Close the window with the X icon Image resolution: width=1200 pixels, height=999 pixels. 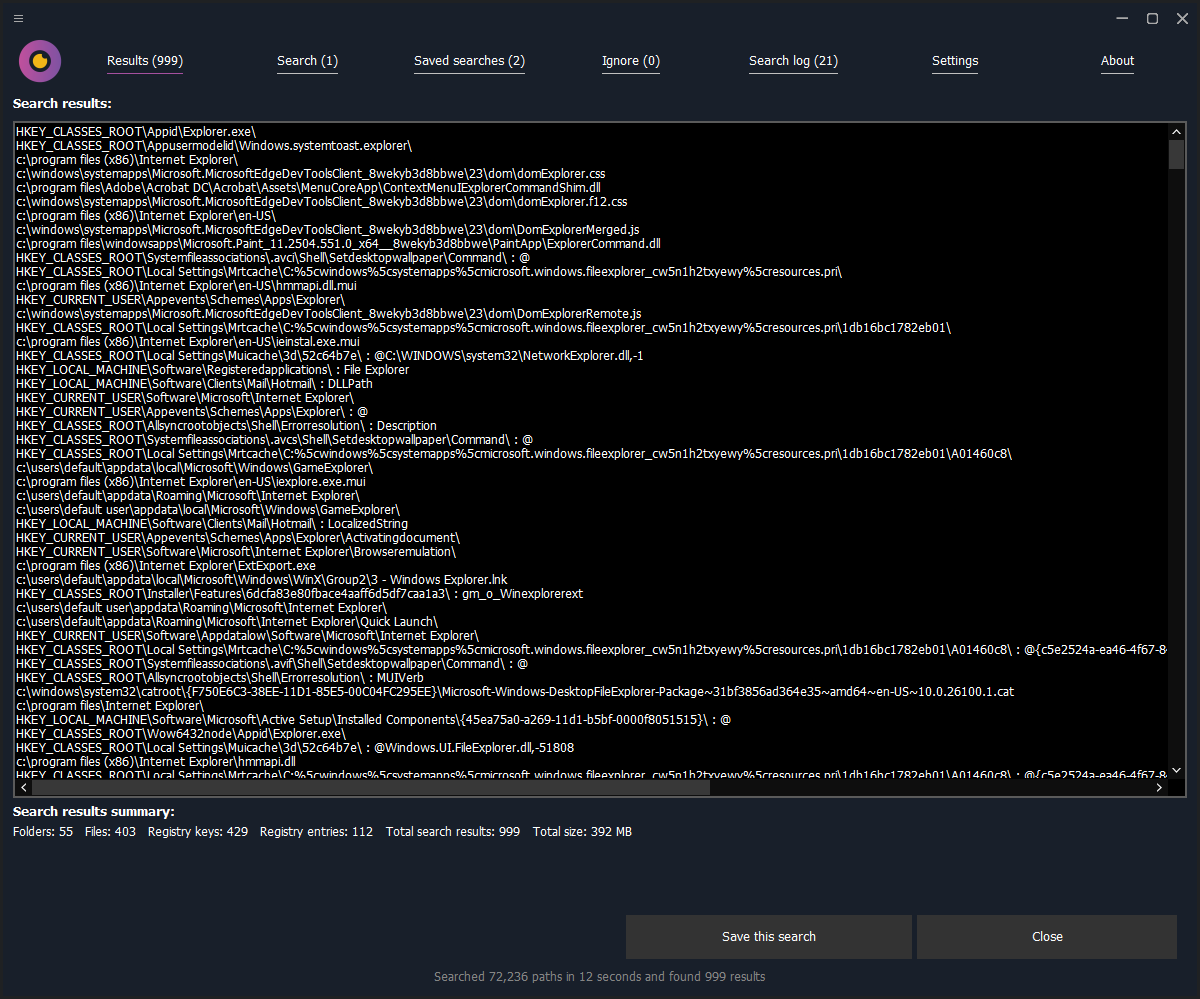pos(1180,18)
